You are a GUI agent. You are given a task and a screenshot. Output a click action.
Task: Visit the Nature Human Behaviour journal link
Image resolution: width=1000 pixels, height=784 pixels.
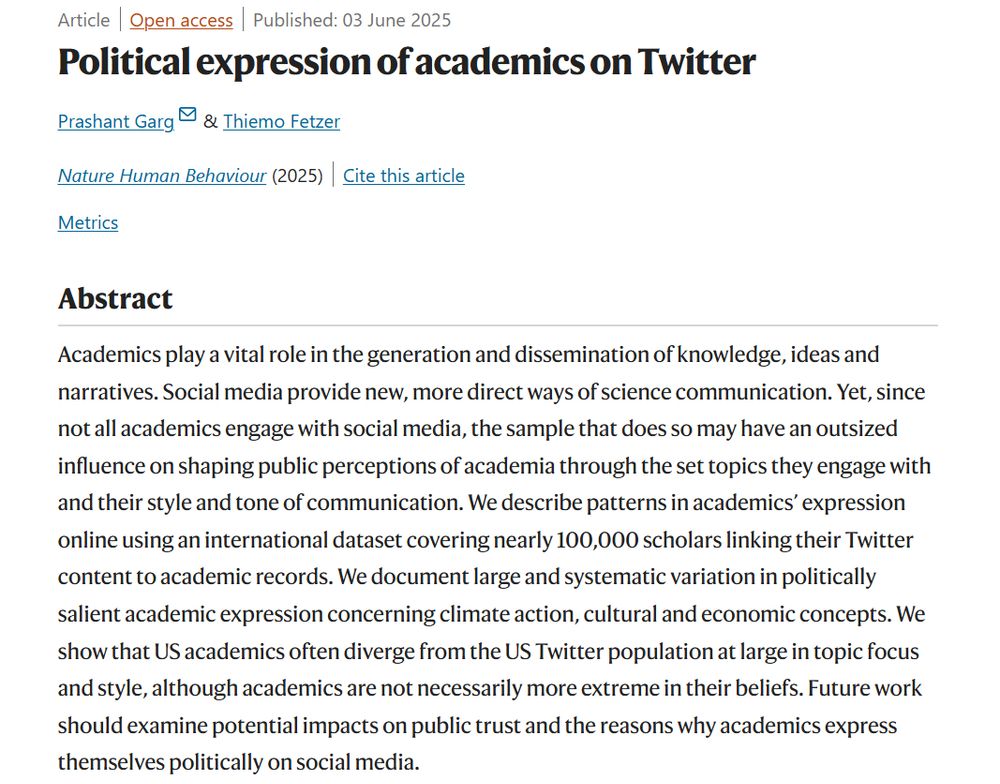162,175
